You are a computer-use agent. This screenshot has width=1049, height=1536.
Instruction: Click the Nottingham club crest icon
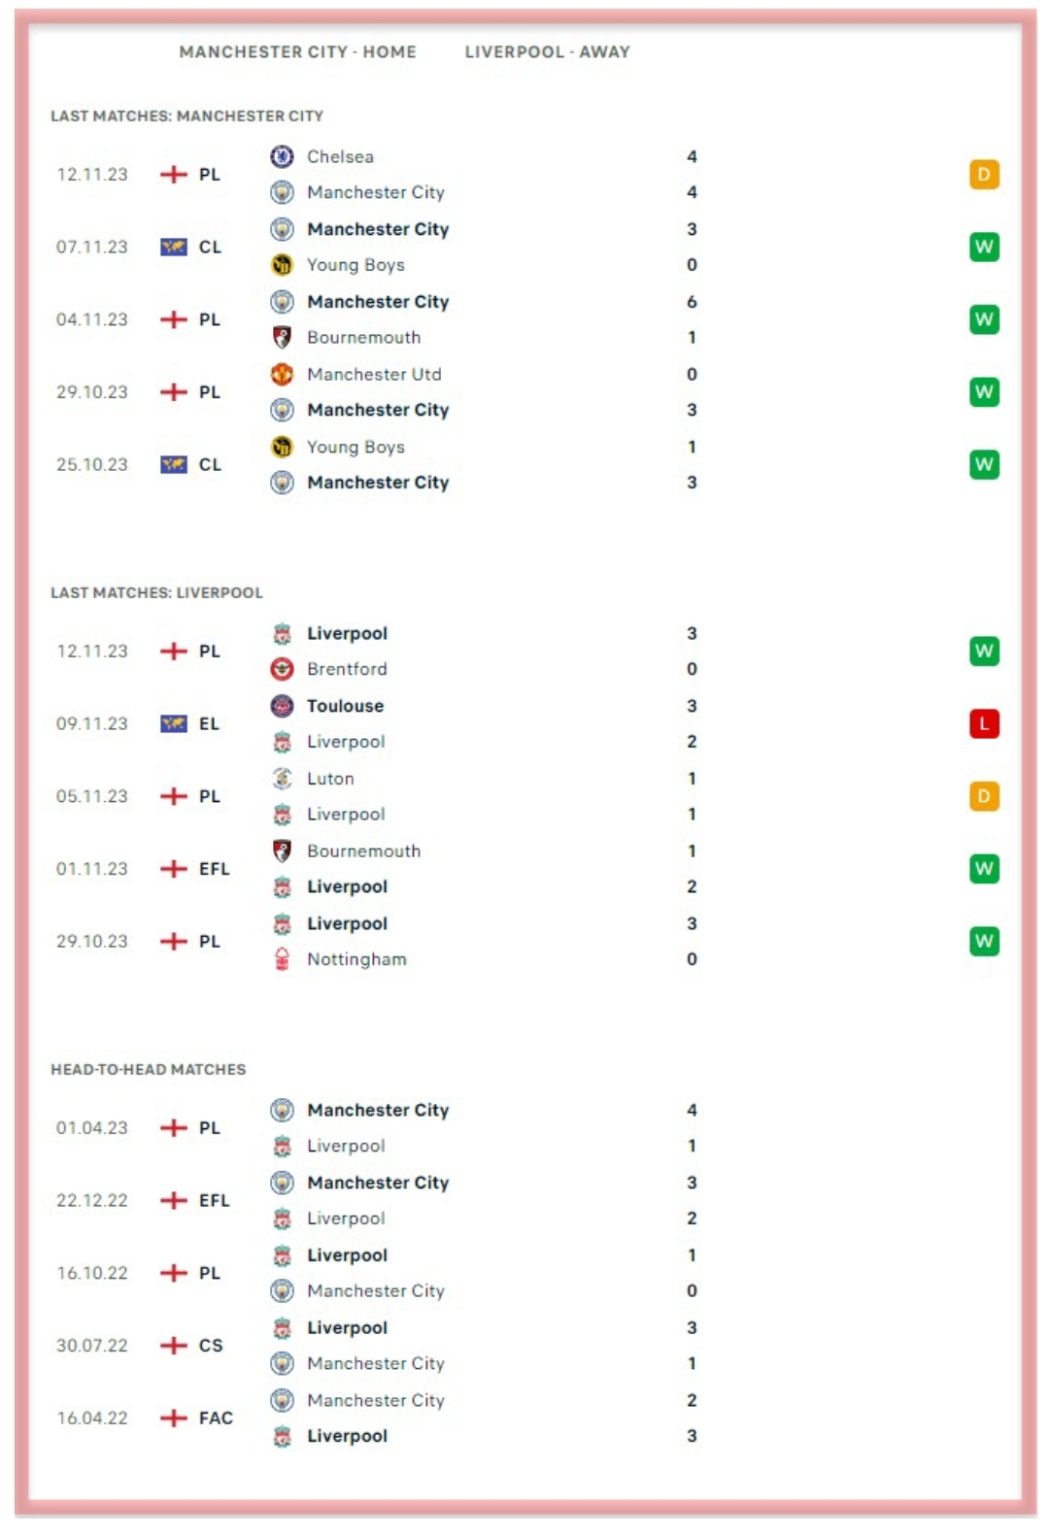point(282,959)
